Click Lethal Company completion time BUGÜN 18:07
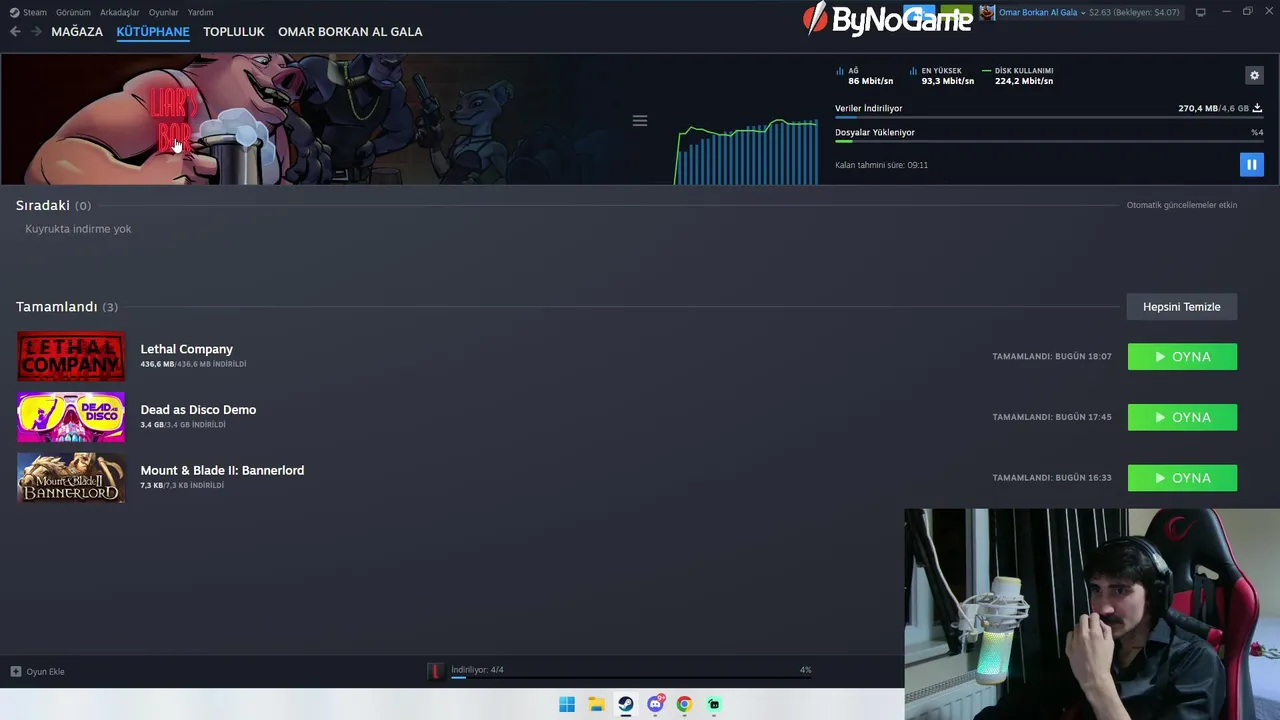Viewport: 1280px width, 720px height. coord(1052,357)
